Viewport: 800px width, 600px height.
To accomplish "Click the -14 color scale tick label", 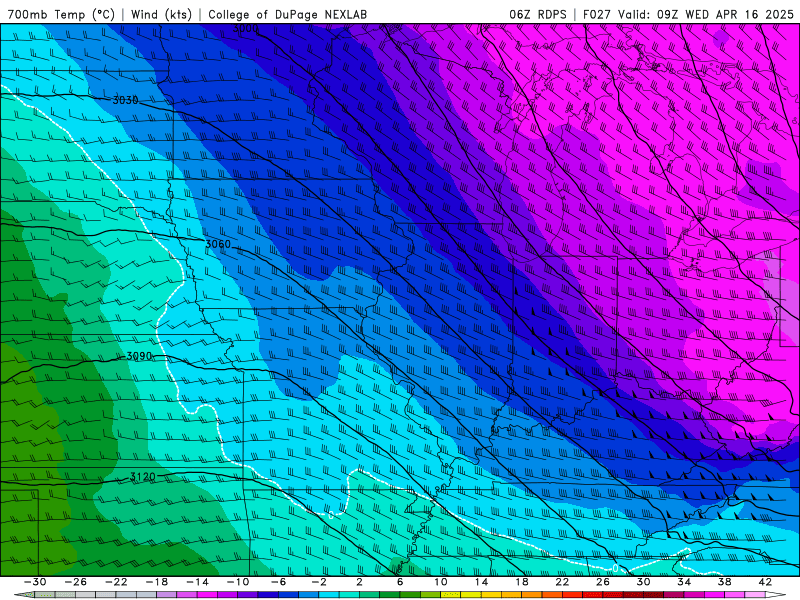I will coord(197,582).
